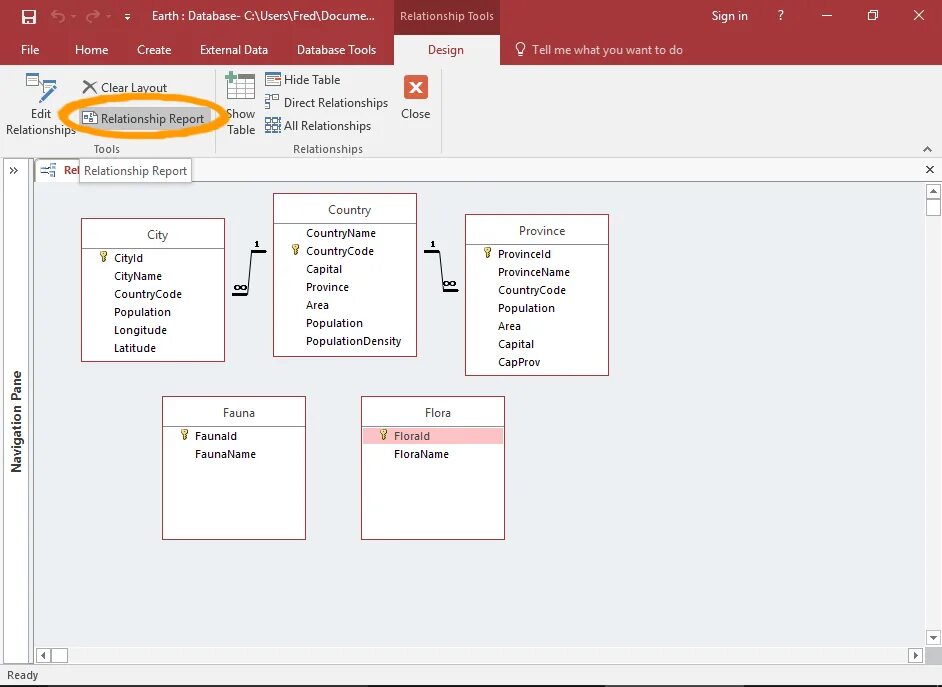This screenshot has width=942, height=687.
Task: Click Hide Table in the ribbon
Action: pos(303,79)
